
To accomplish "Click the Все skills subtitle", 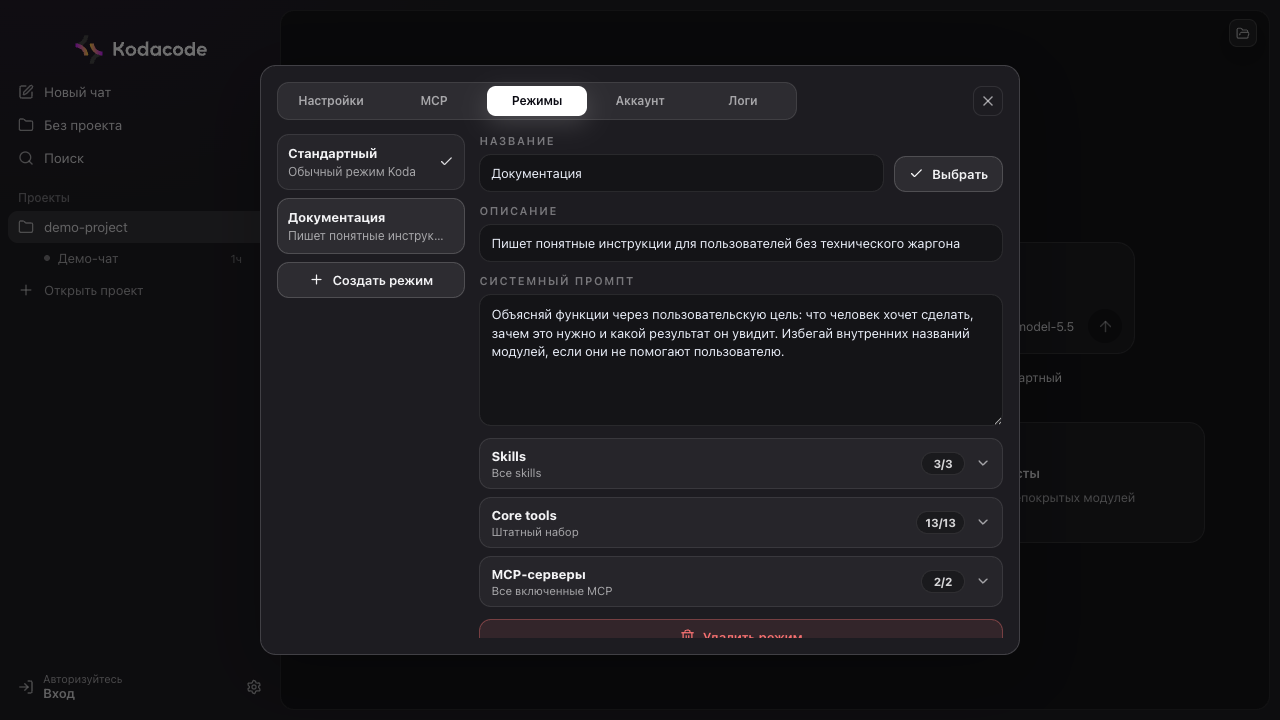I will point(516,473).
